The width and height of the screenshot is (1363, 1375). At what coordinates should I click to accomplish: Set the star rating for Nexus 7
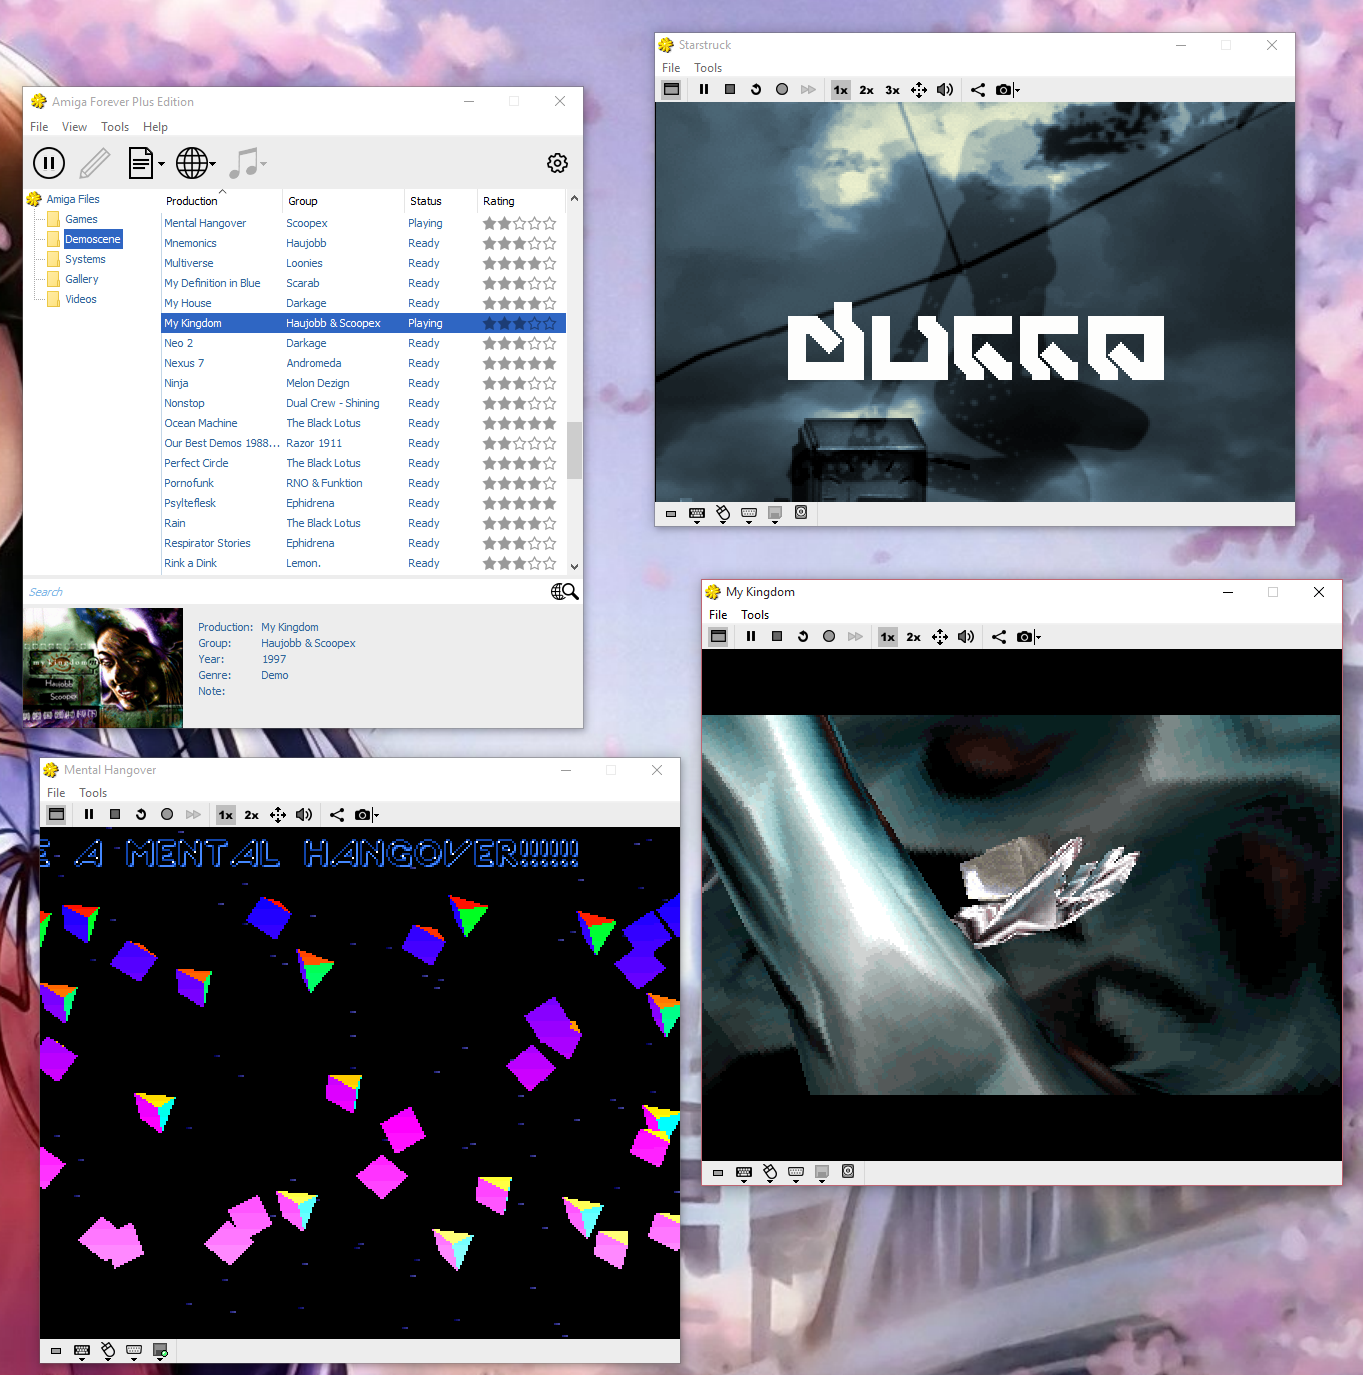point(520,363)
